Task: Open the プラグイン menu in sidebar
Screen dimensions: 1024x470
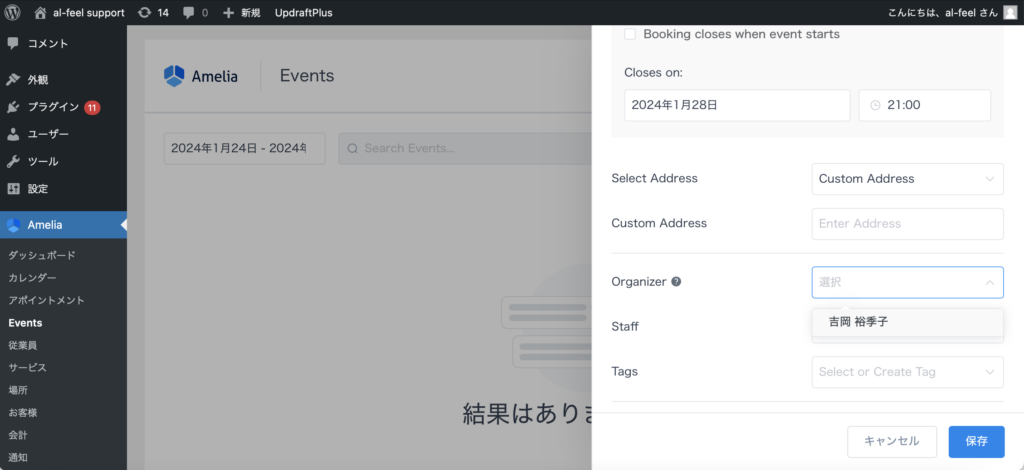Action: click(x=53, y=107)
